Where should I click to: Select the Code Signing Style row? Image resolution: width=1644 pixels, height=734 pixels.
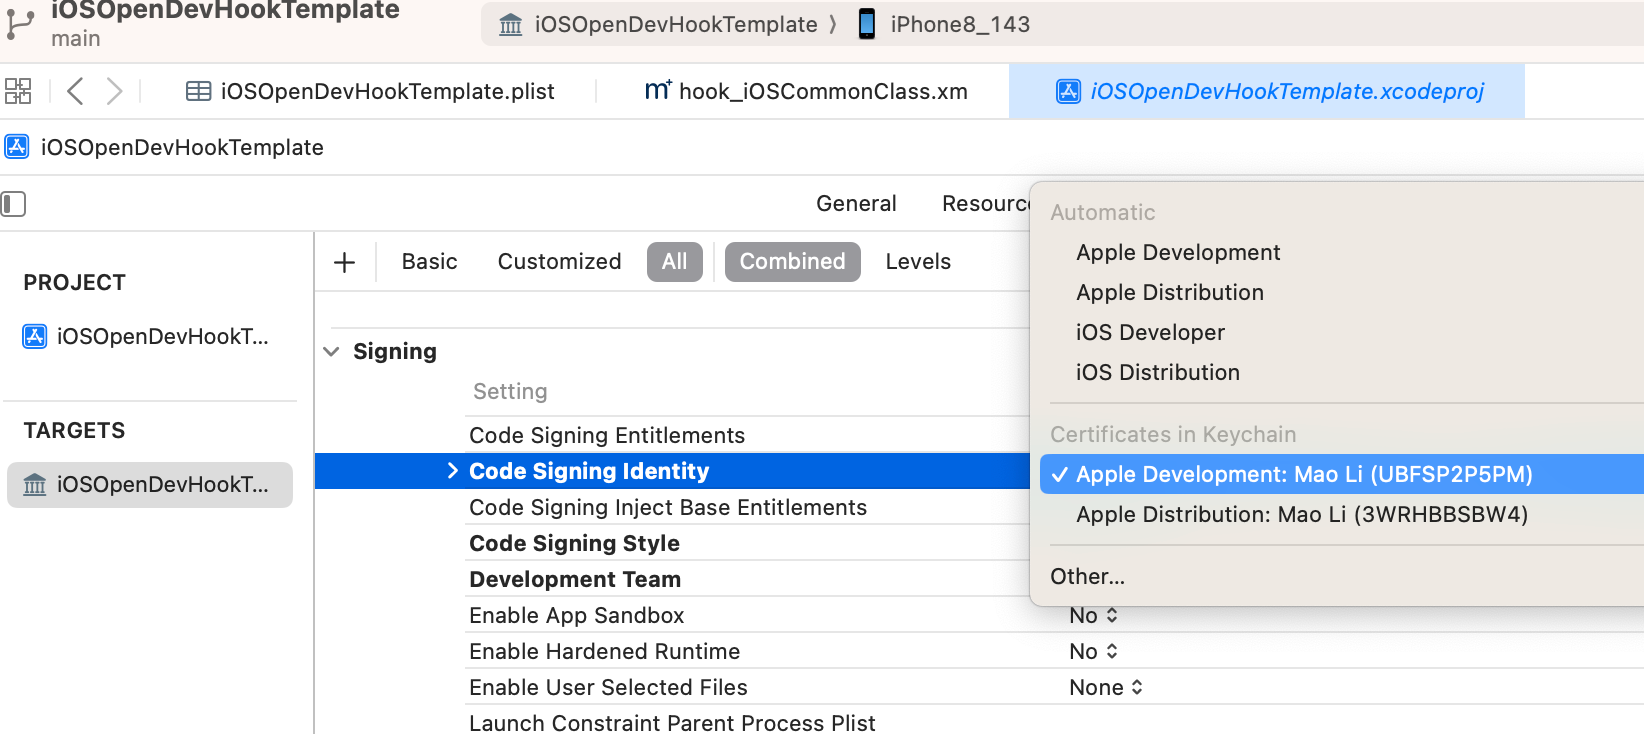[x=574, y=544]
